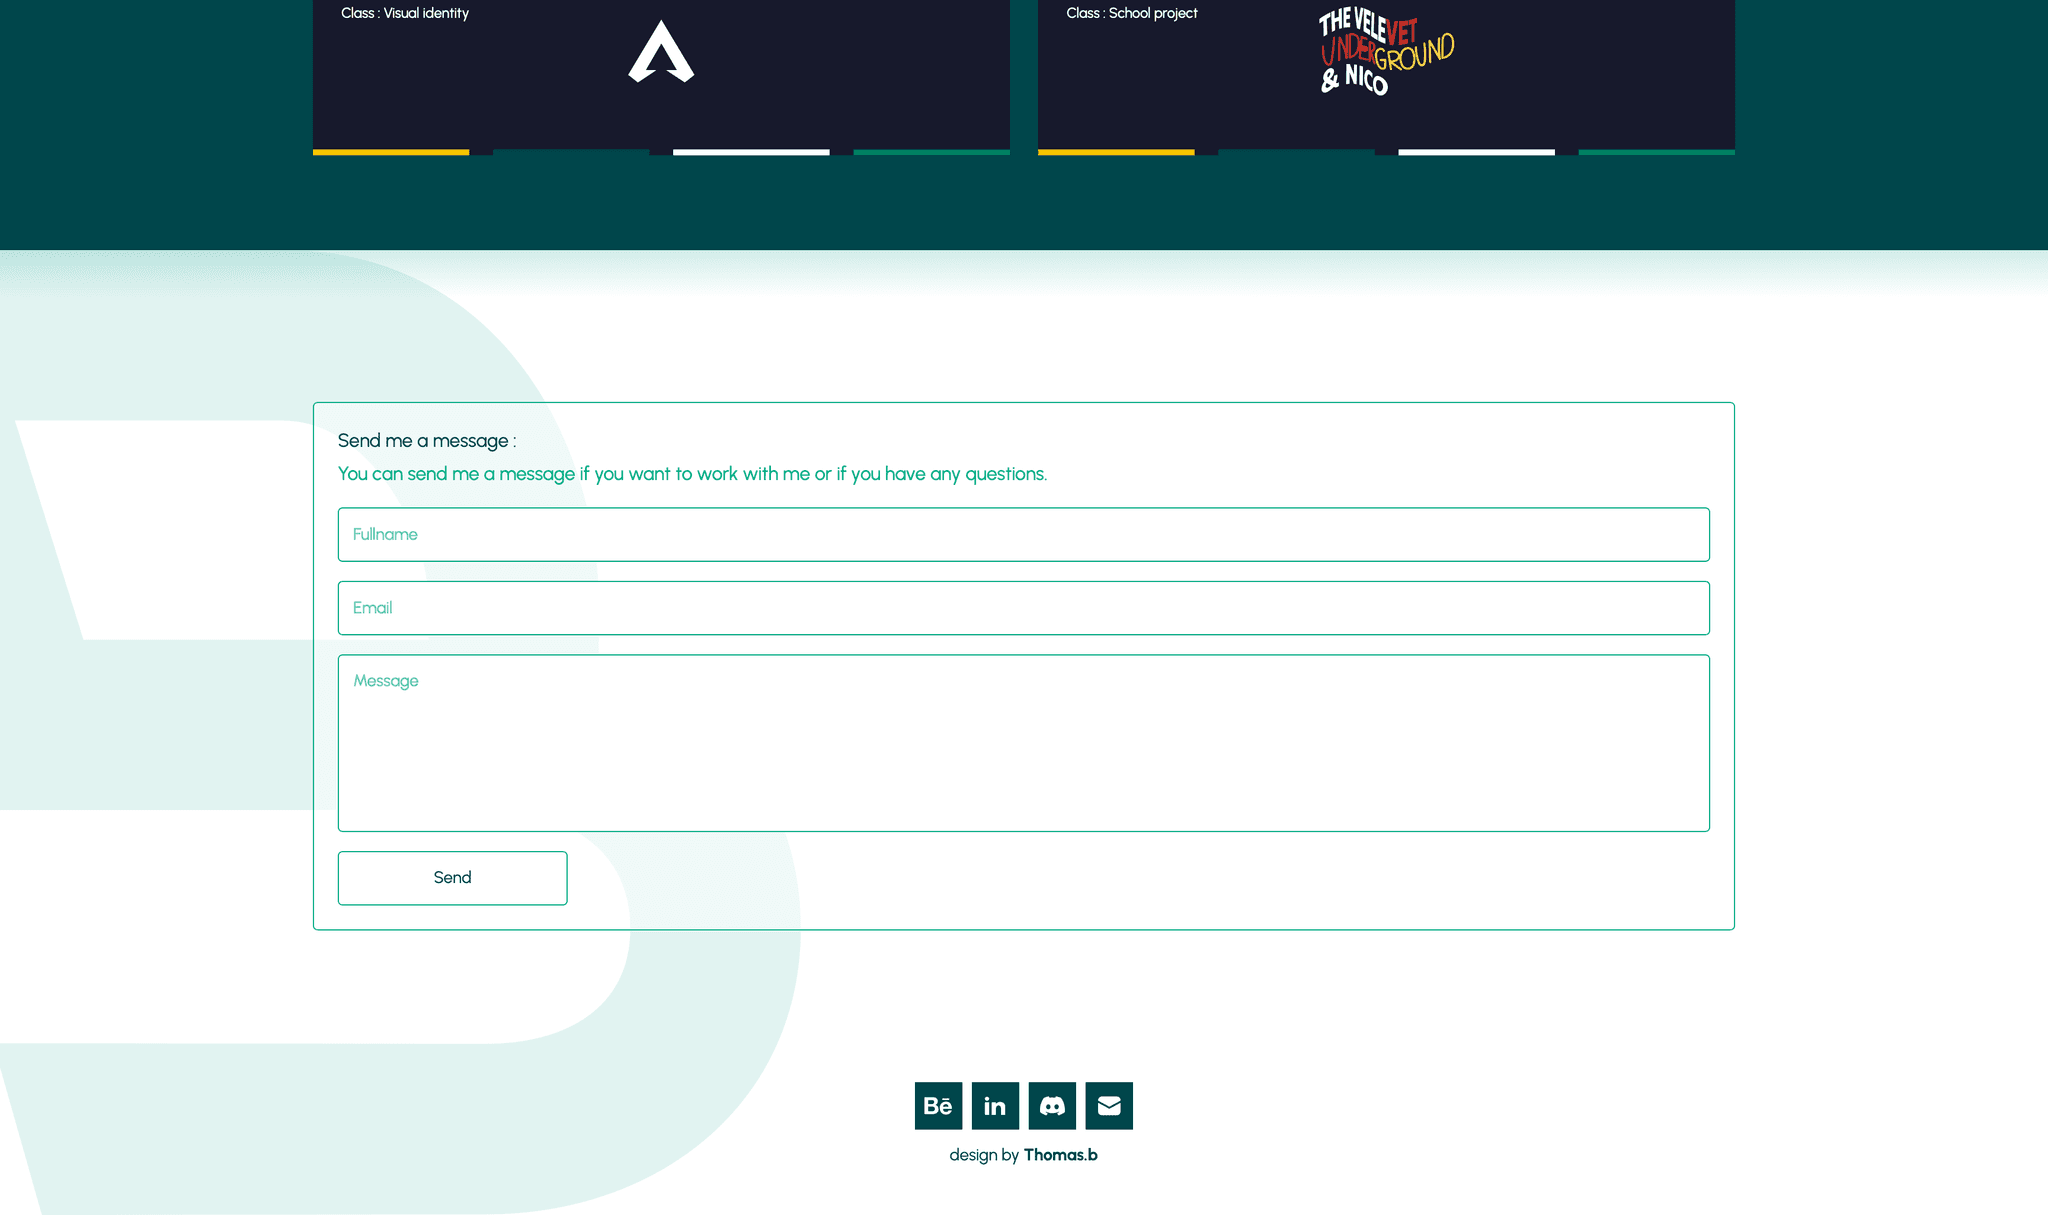Open the Thomas.b credit link
Viewport: 2048px width, 1215px height.
coord(1060,1155)
